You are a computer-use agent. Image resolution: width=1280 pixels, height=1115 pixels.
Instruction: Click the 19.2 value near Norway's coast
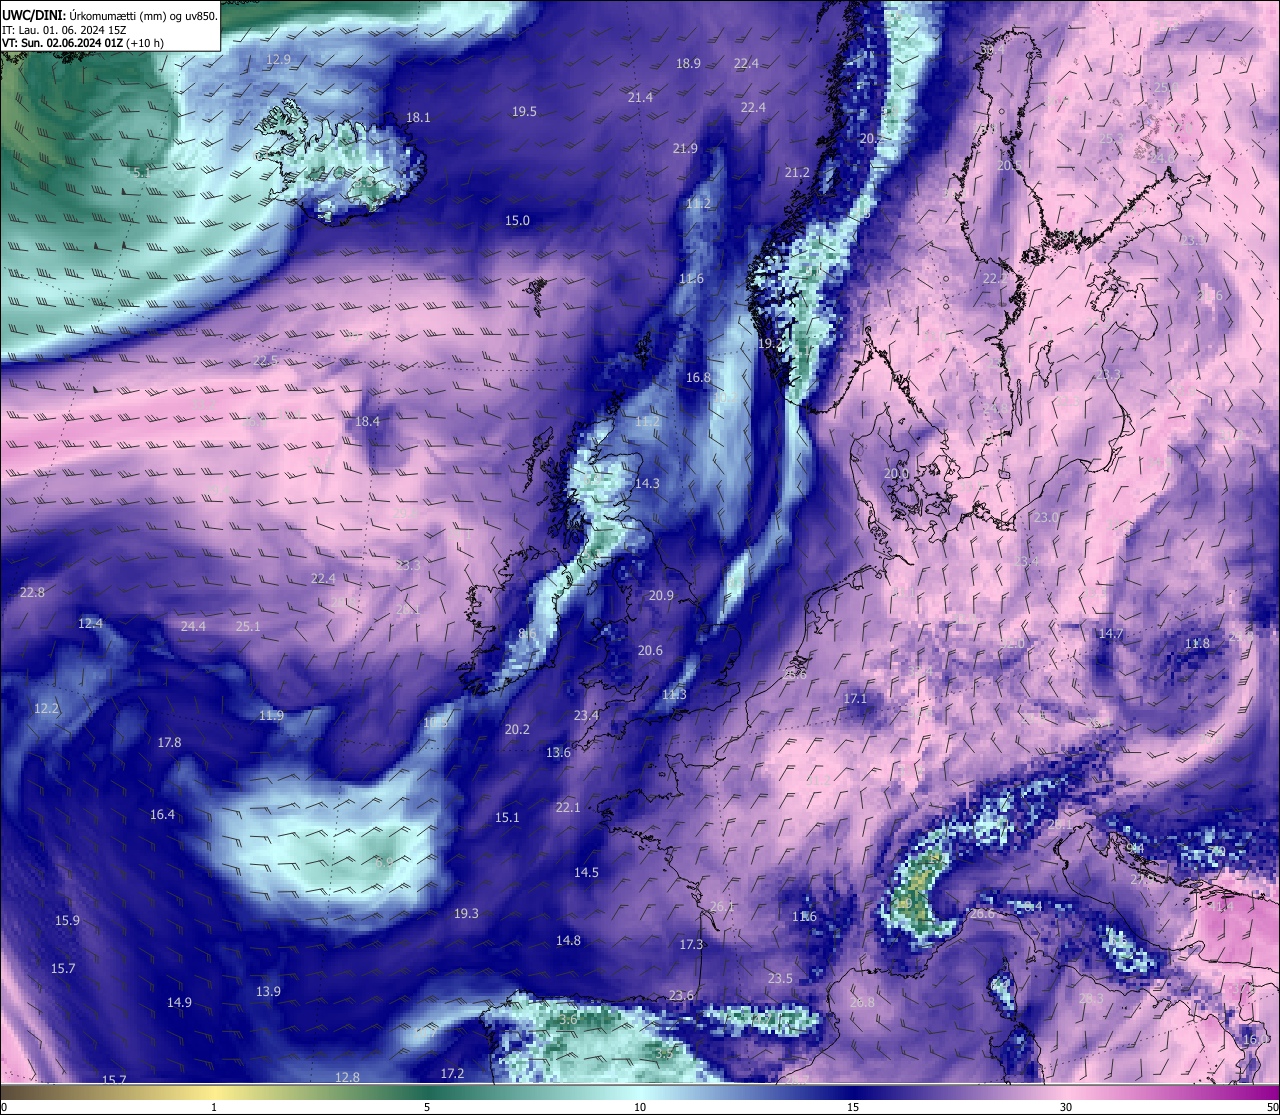769,344
